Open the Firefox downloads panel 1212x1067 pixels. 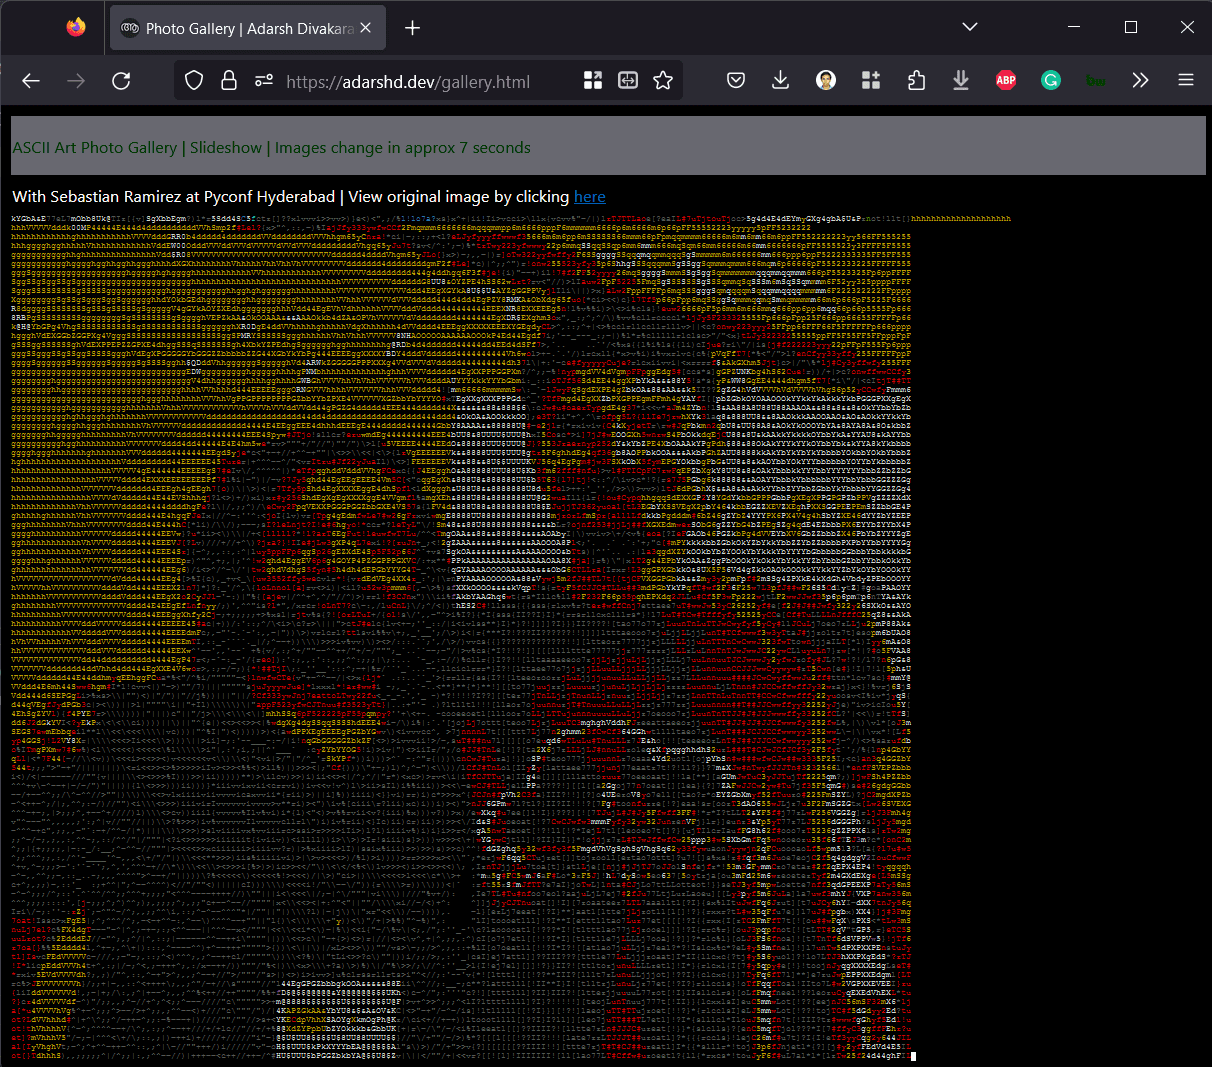pyautogui.click(x=781, y=81)
